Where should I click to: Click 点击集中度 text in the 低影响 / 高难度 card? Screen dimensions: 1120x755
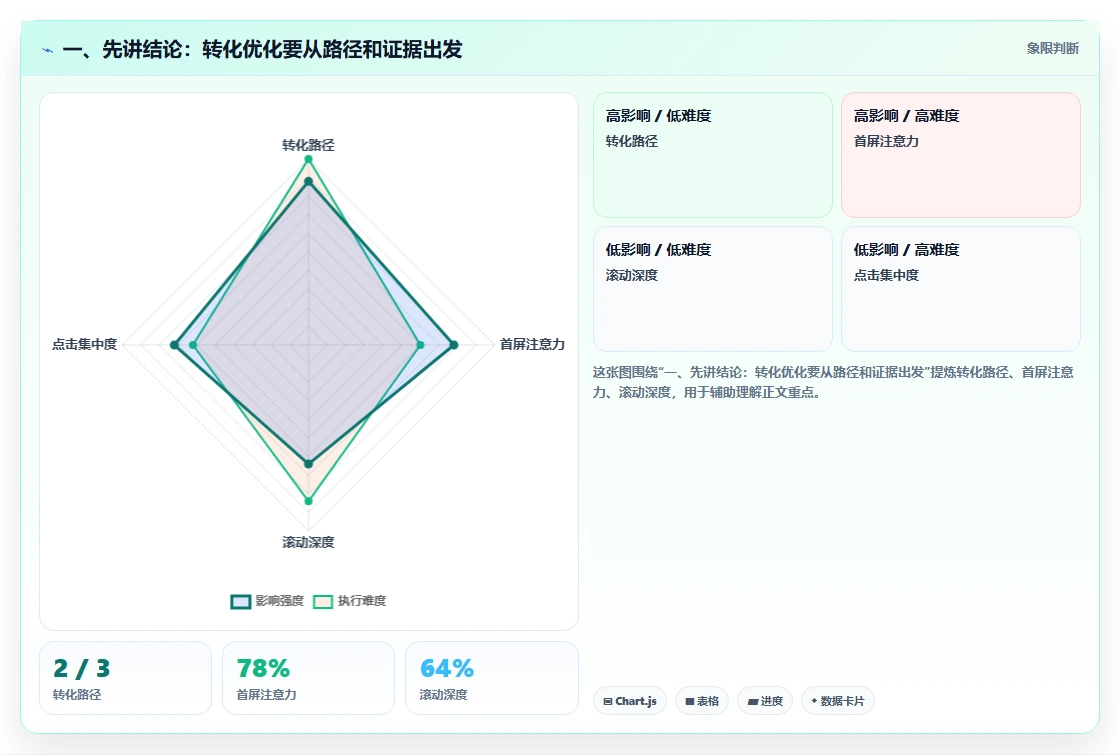(886, 275)
